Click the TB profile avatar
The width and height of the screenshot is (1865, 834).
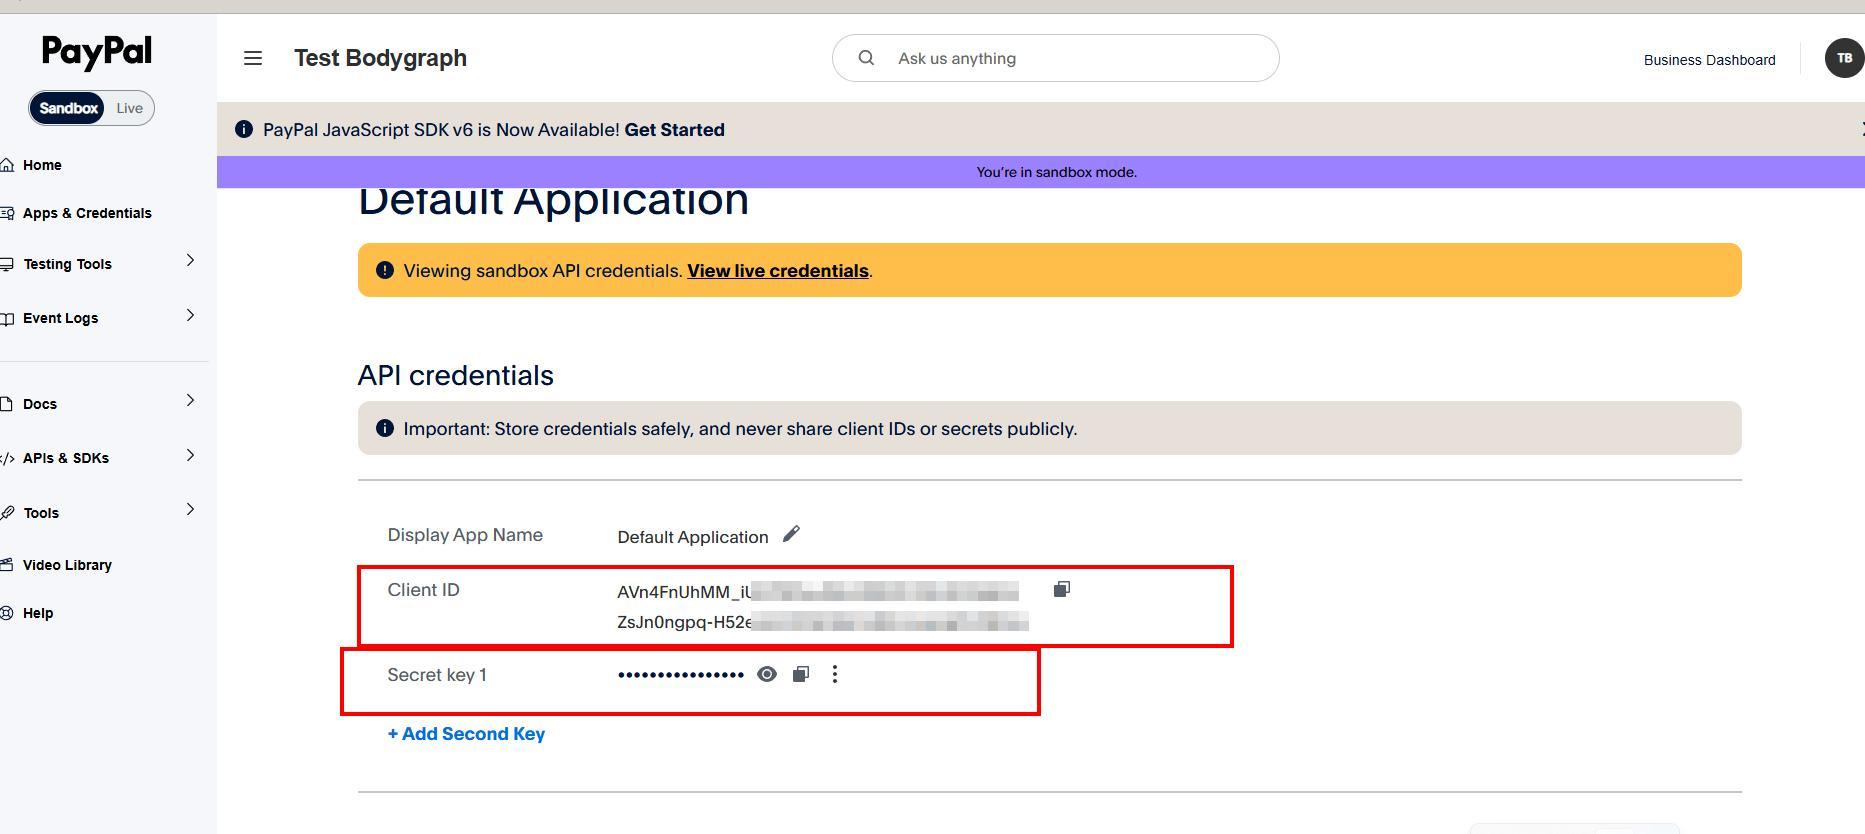(1843, 58)
